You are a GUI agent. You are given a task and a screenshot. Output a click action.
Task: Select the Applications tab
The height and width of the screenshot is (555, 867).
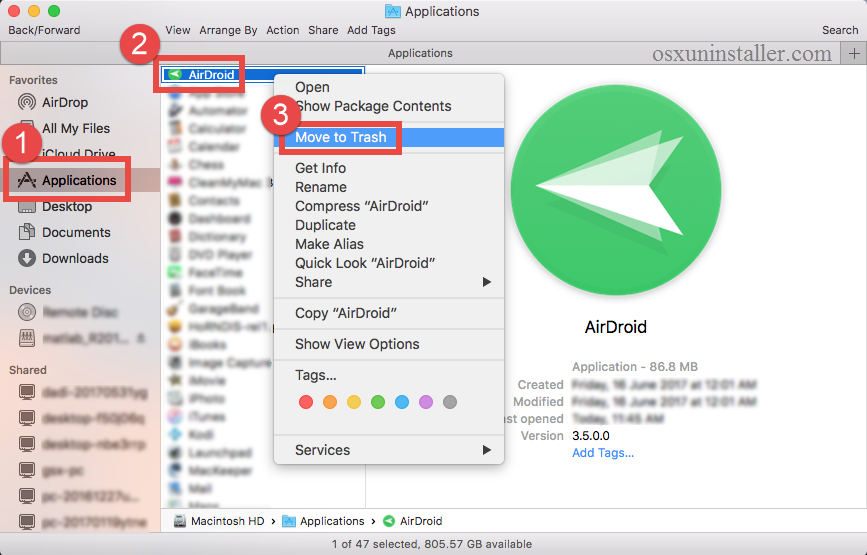pos(420,53)
